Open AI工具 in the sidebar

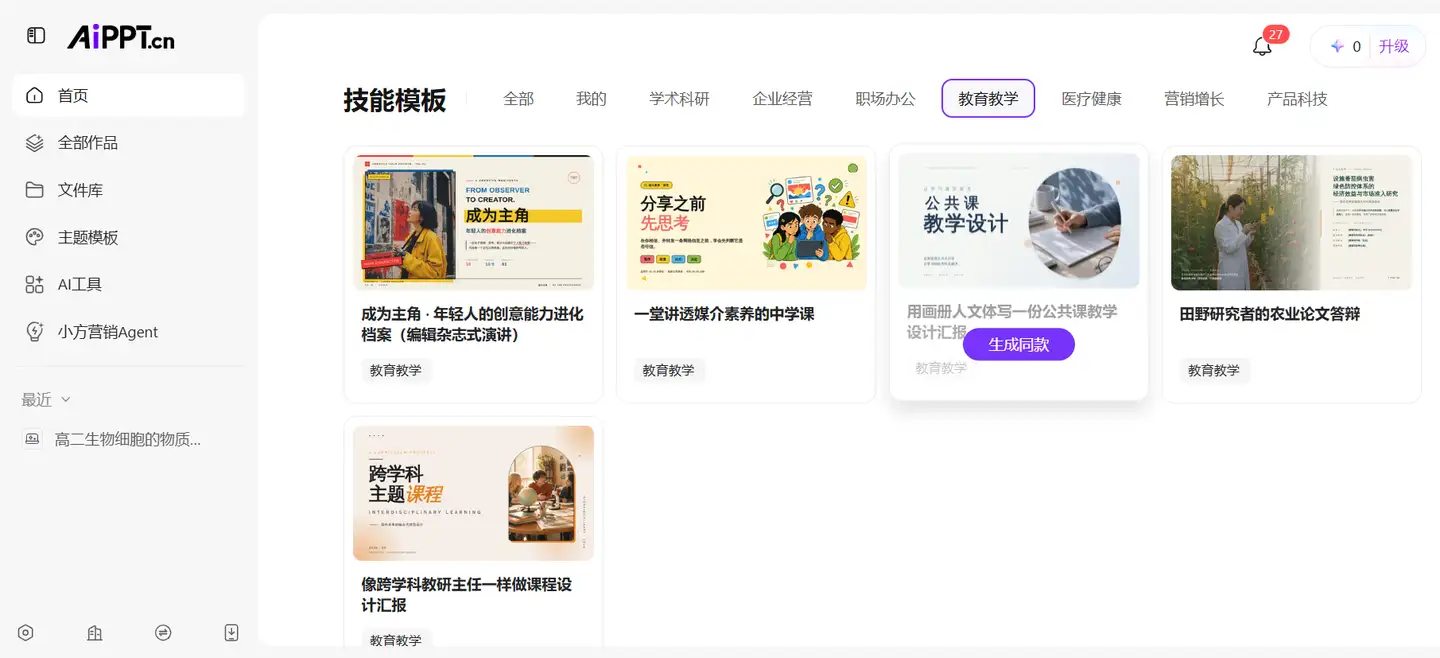coord(129,285)
